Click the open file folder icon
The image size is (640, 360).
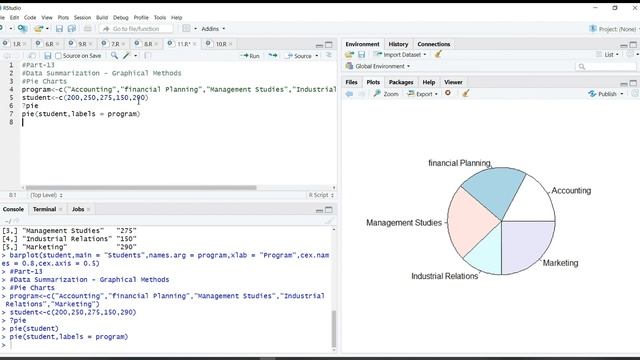point(38,29)
